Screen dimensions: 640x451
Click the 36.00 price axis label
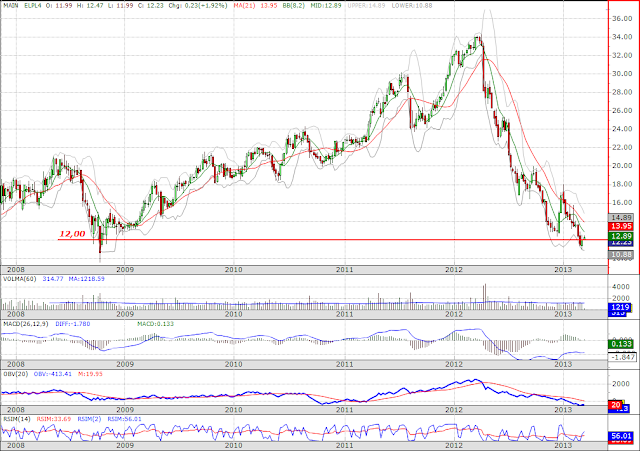pos(622,19)
